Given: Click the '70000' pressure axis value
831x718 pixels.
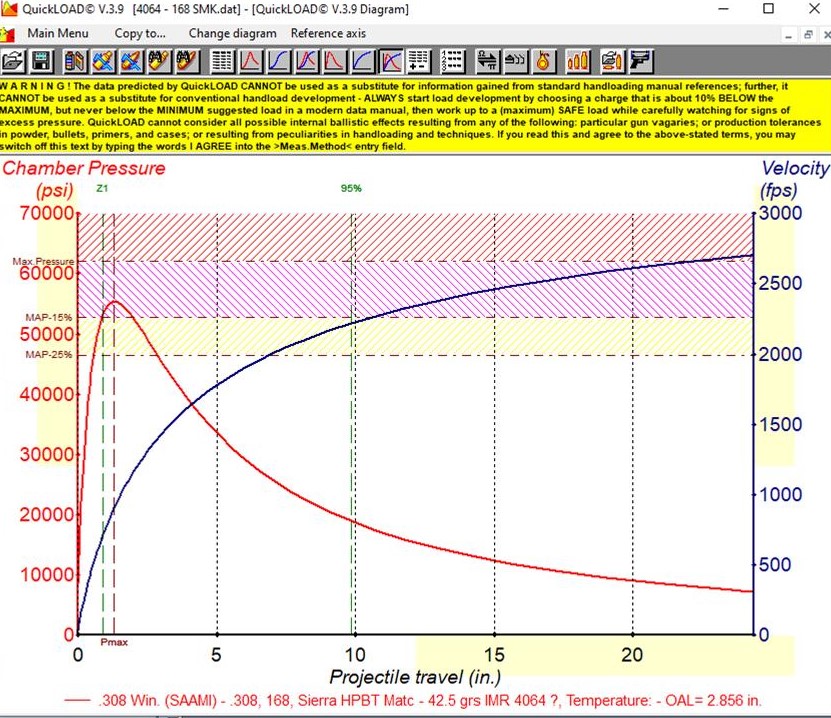Looking at the screenshot, I should point(47,213).
